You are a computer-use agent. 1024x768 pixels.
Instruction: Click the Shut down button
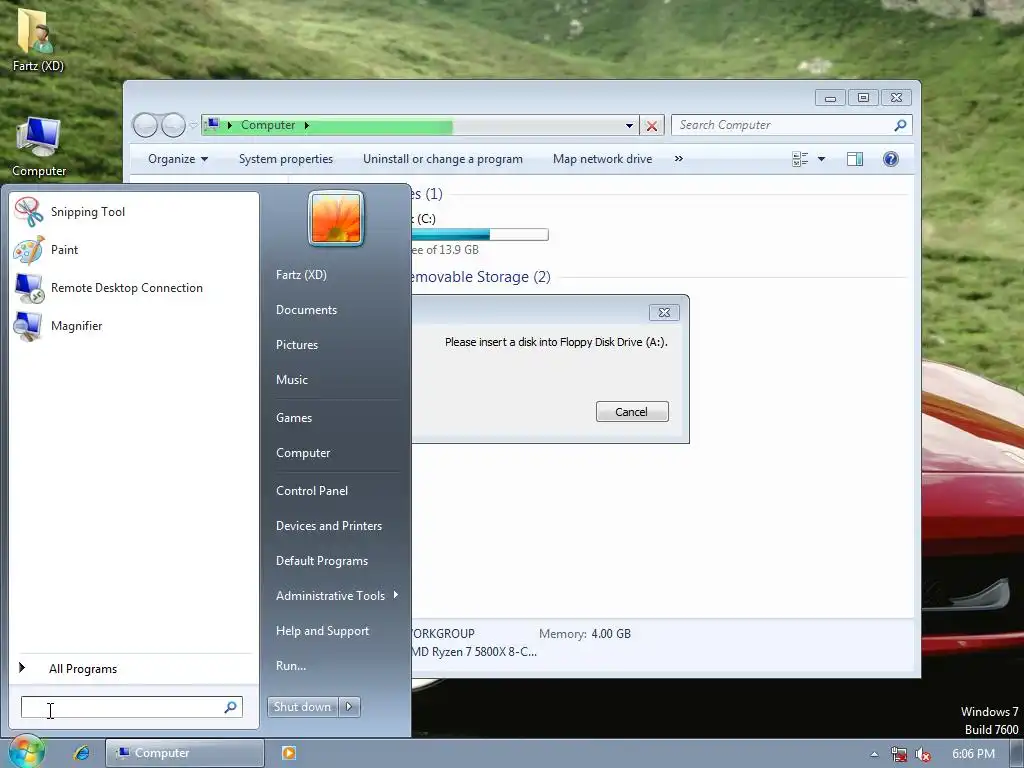click(x=302, y=707)
